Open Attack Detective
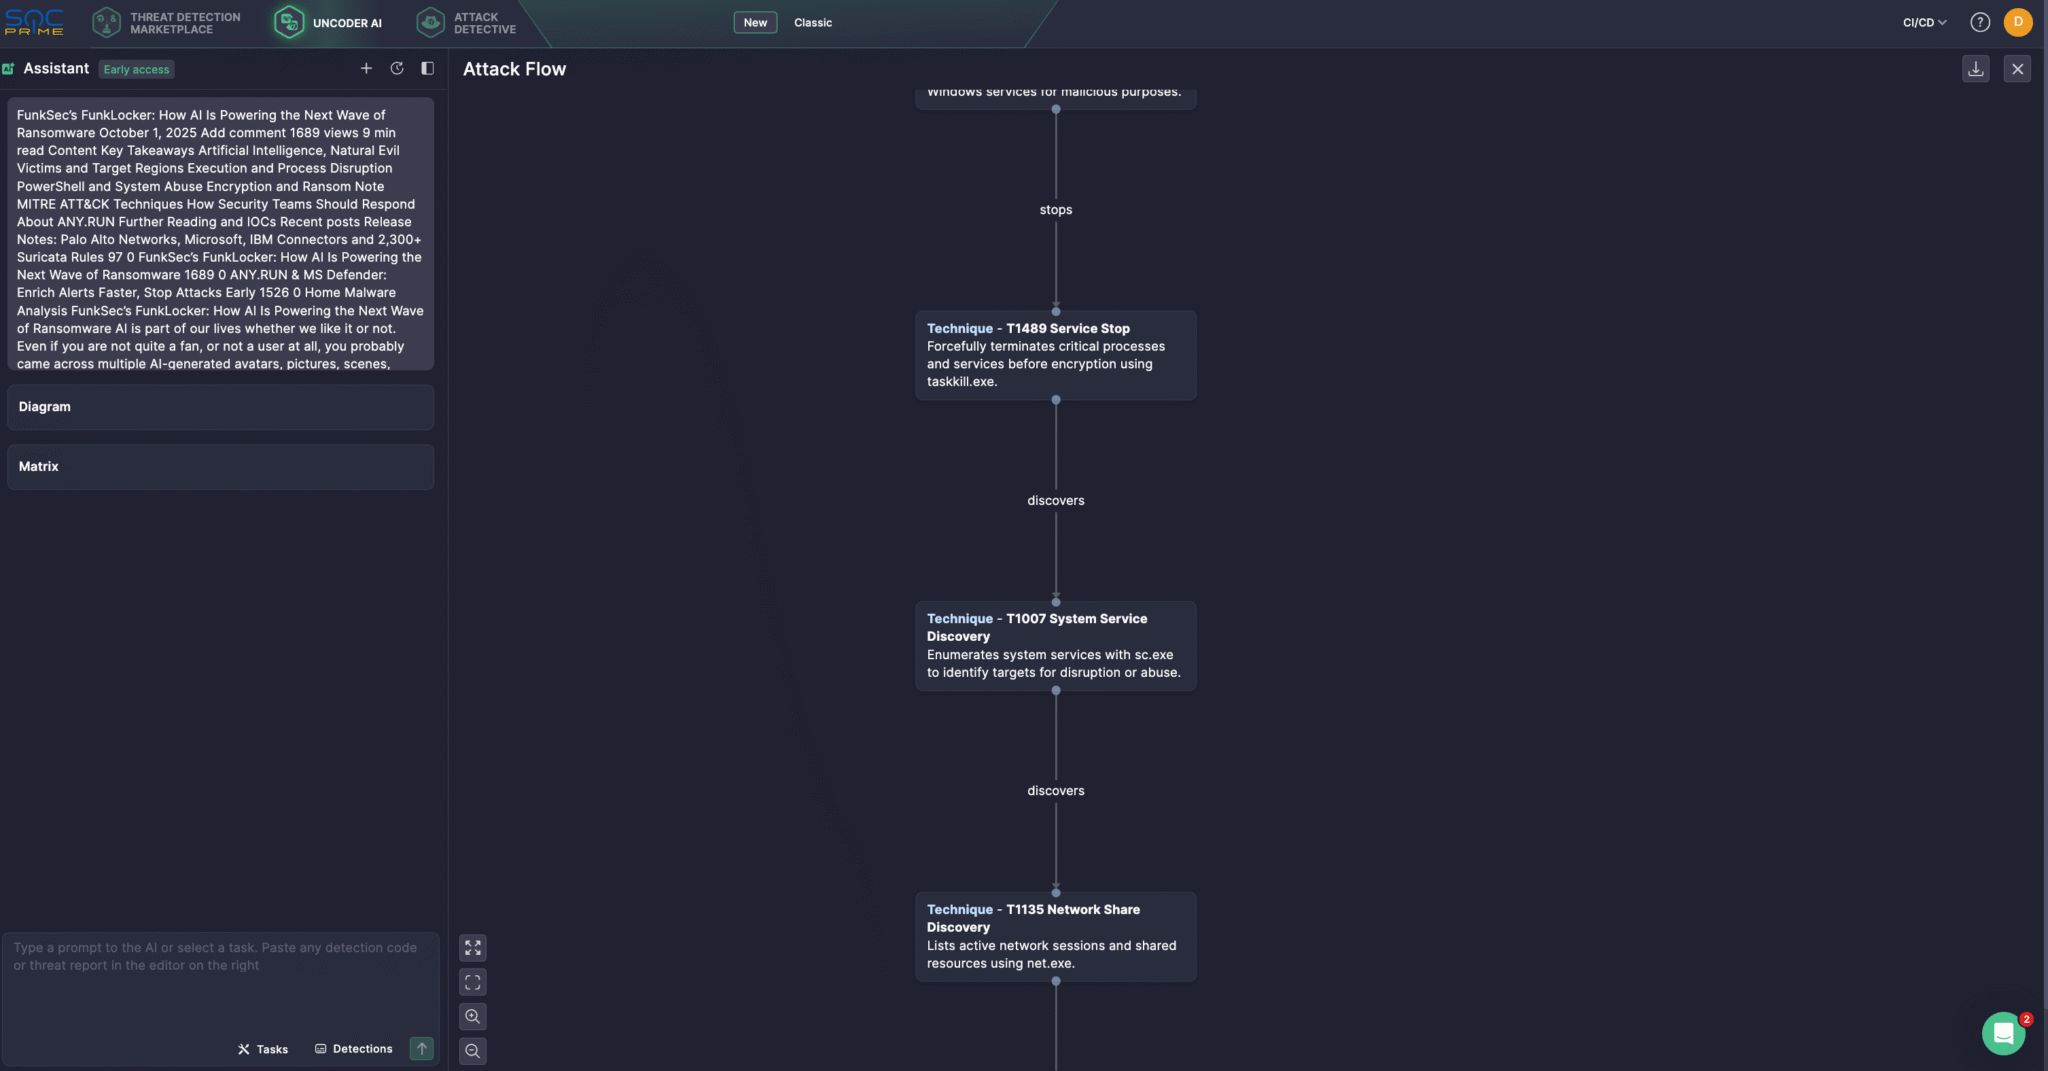Viewport: 2048px width, 1071px height. point(466,22)
